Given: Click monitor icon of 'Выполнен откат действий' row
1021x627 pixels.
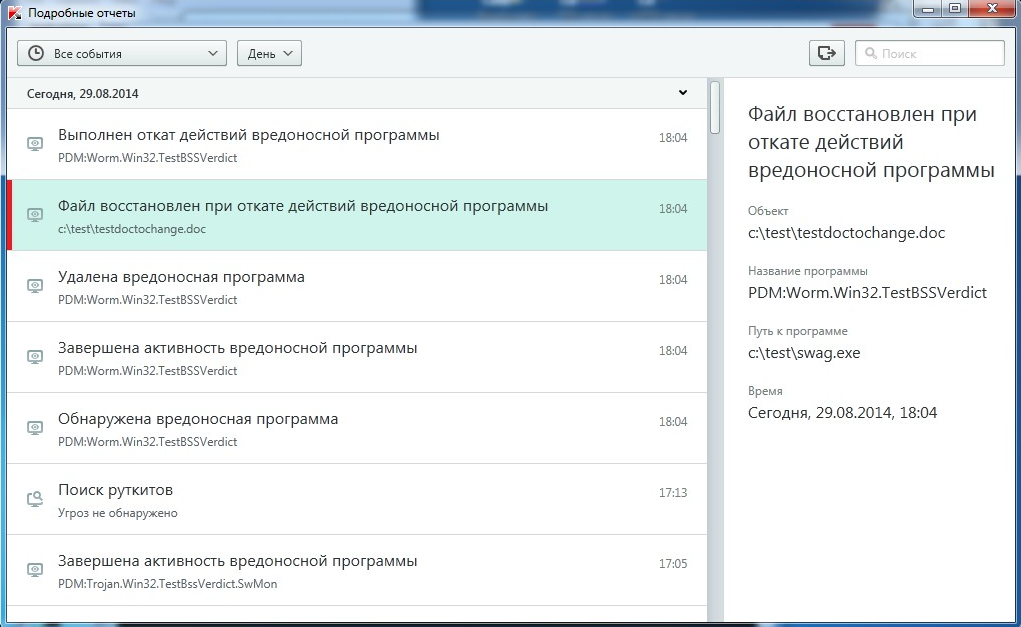Looking at the screenshot, I should [35, 144].
